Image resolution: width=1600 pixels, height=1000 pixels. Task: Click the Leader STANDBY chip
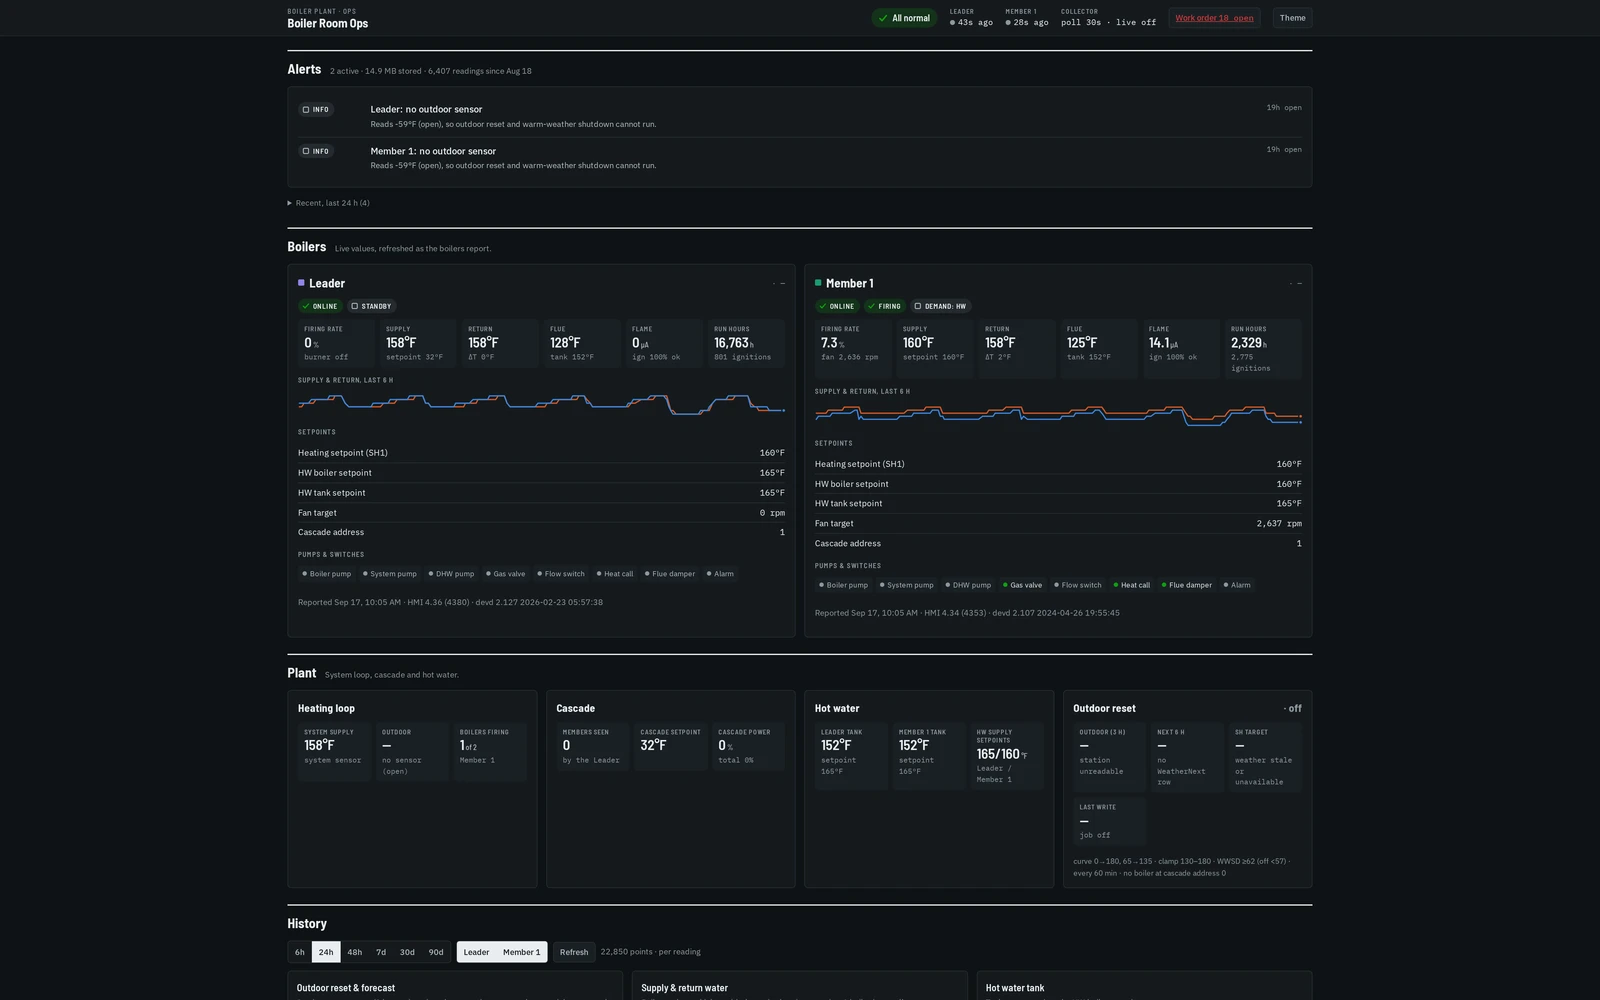tap(372, 306)
